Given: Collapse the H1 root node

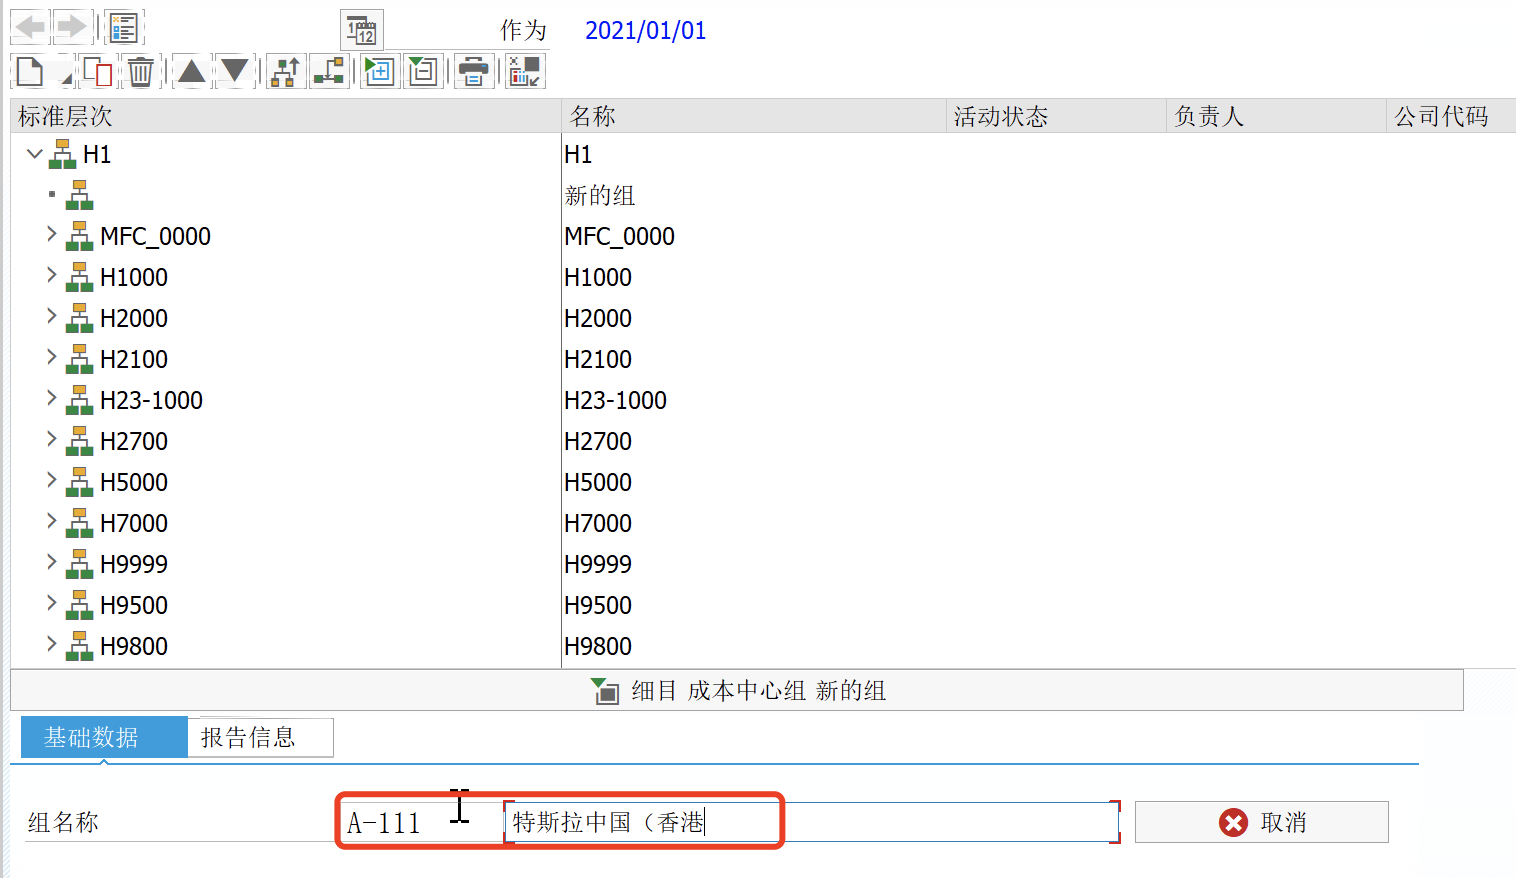Looking at the screenshot, I should [34, 153].
